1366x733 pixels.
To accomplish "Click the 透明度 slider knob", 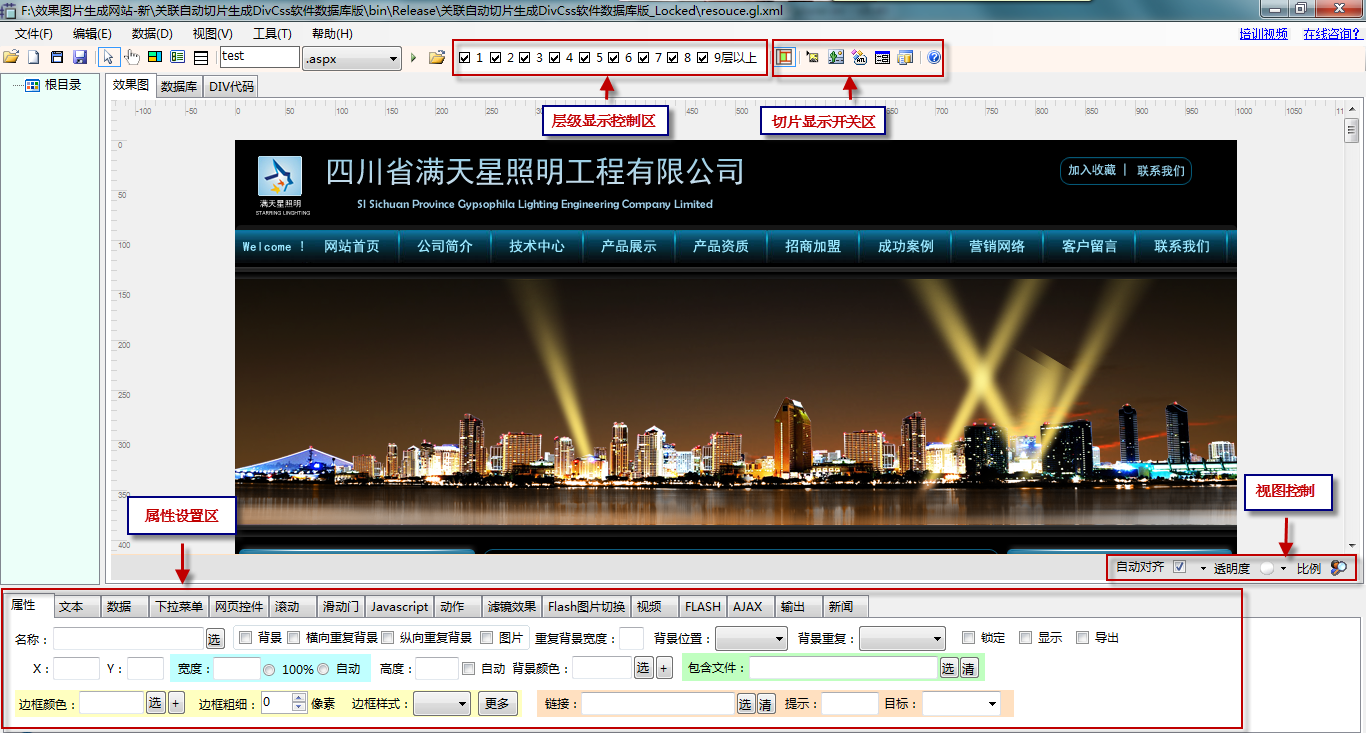I will click(x=1267, y=568).
